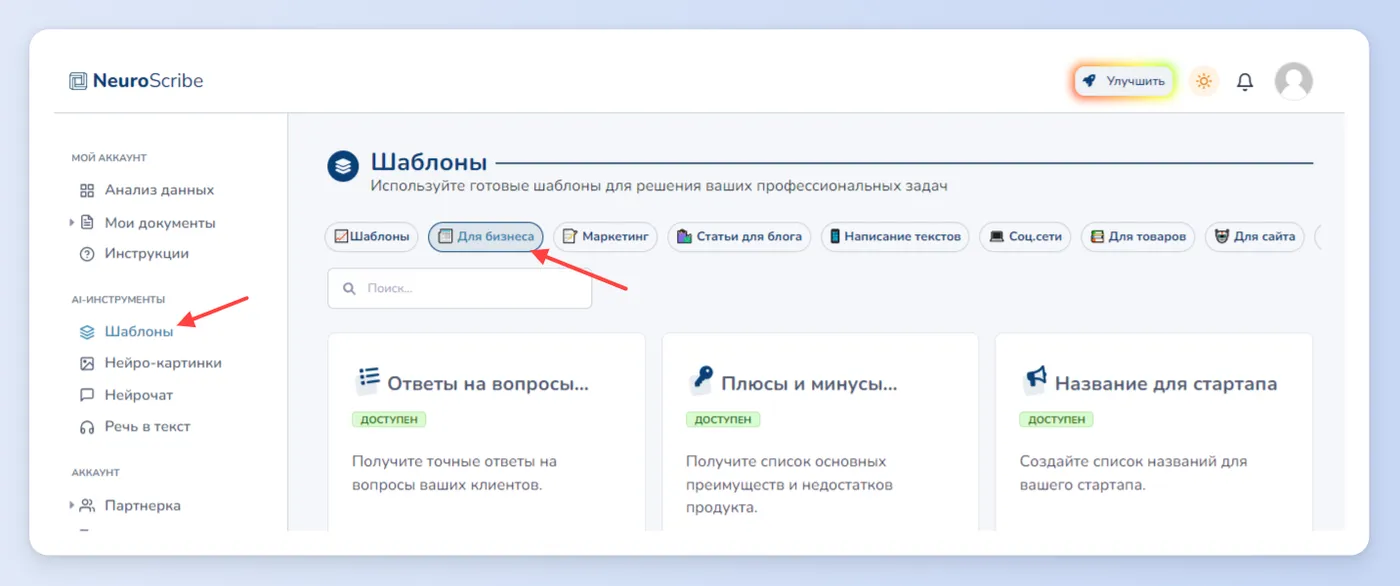Click the headphones icon beside Речь в текст
This screenshot has height=586, width=1400.
(x=87, y=427)
